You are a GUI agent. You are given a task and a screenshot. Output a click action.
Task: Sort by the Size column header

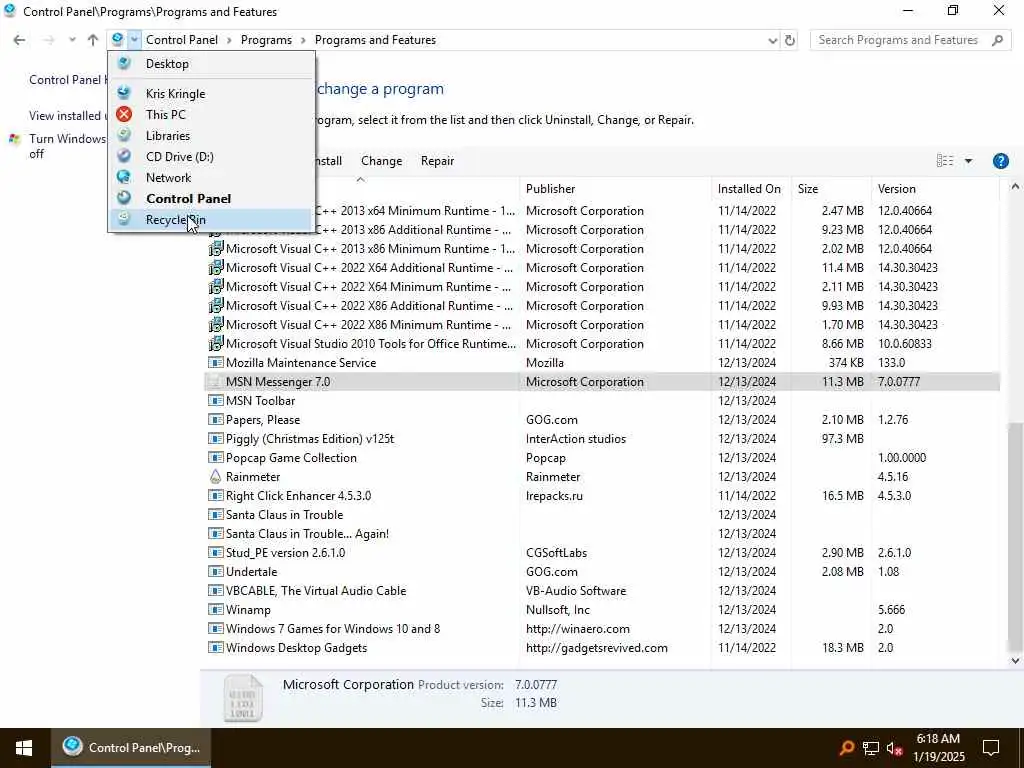[831, 189]
